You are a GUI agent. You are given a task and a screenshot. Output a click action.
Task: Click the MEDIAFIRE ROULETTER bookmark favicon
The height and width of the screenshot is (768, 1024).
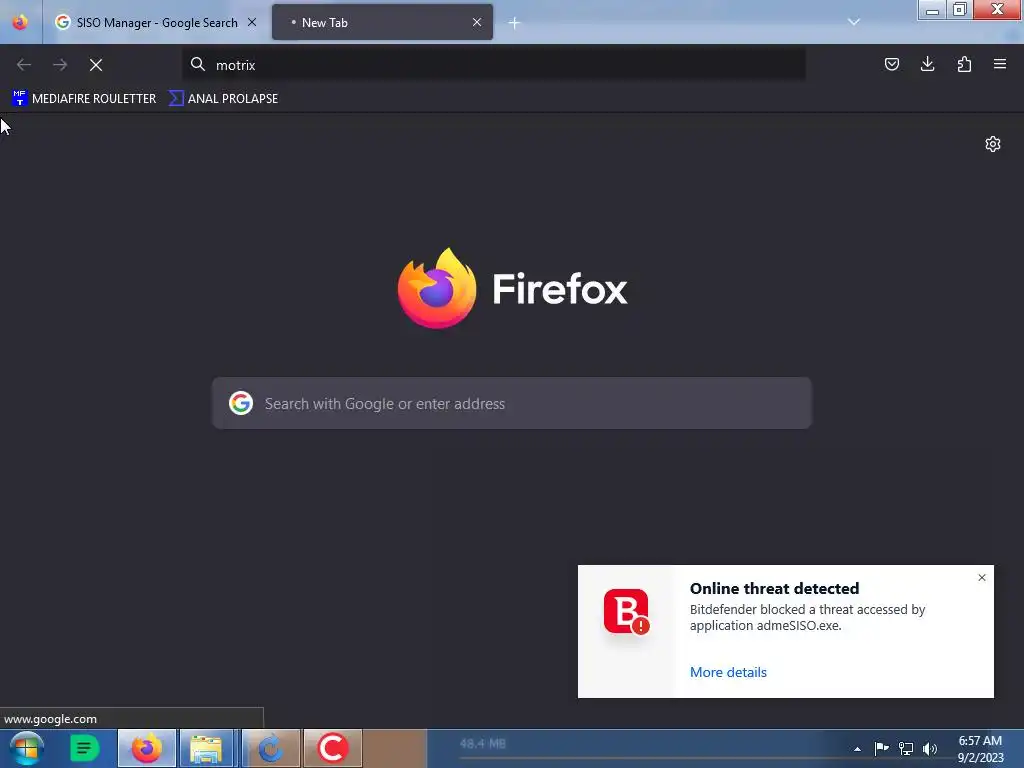[20, 98]
